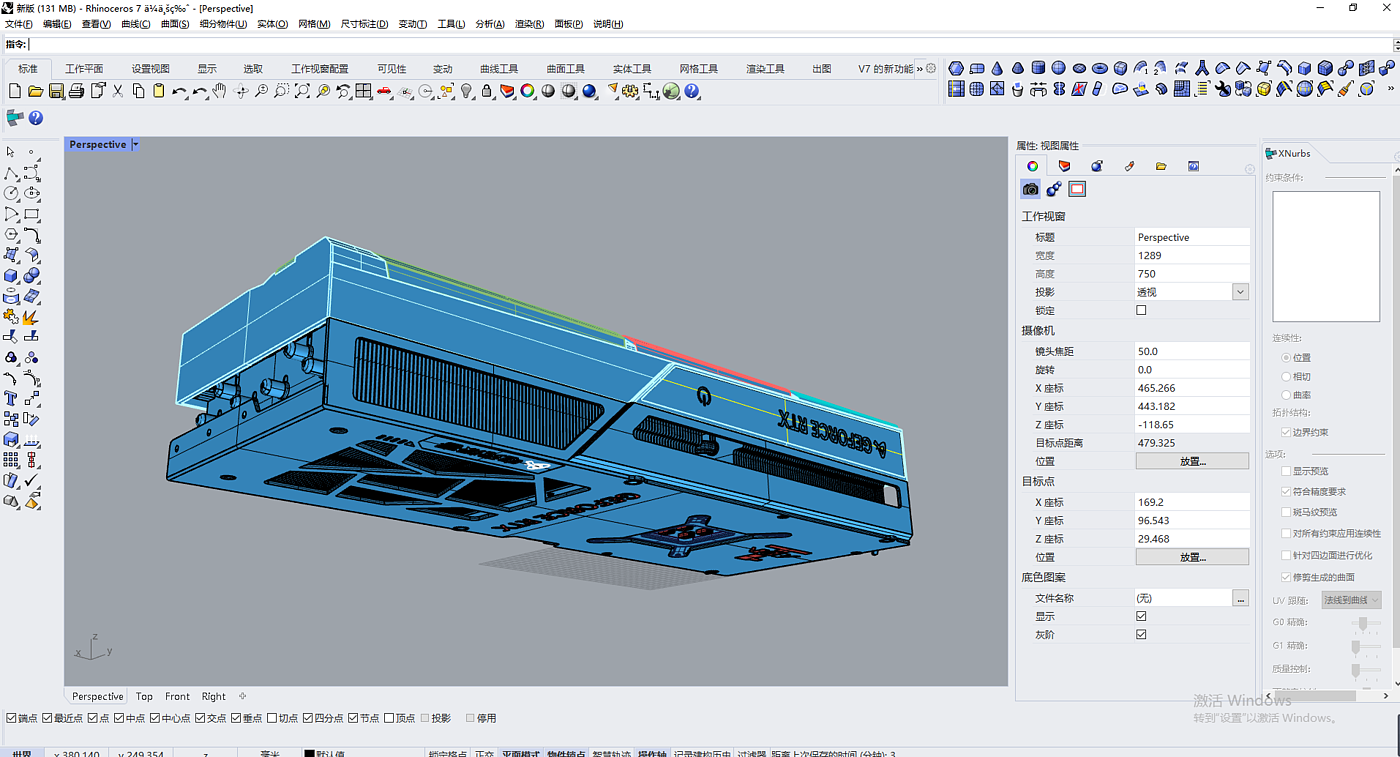Disable the 灰阶 checkbox
The width and height of the screenshot is (1400, 757).
click(x=1141, y=634)
